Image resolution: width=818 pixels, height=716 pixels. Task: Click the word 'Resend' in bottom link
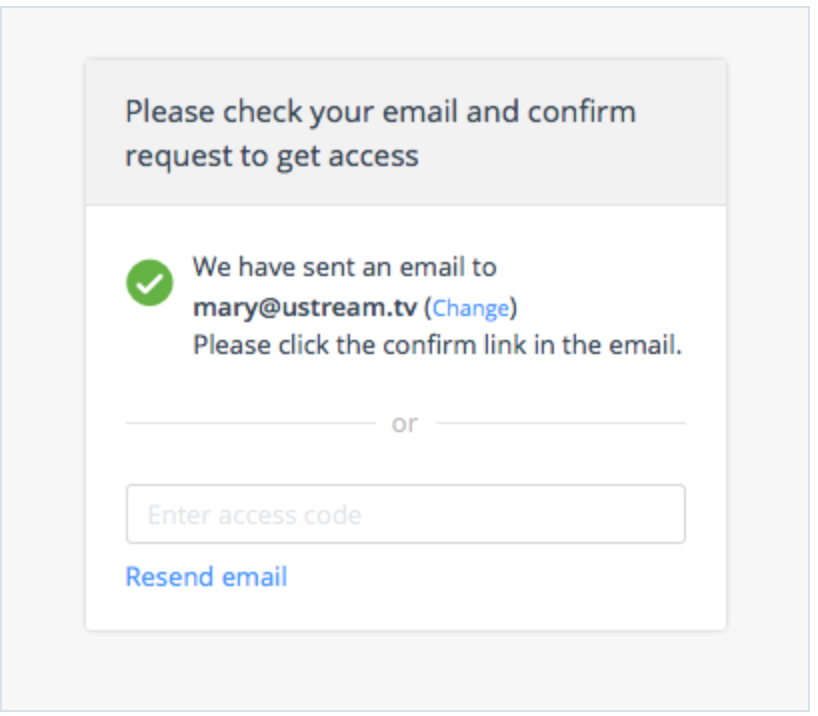[x=171, y=579]
